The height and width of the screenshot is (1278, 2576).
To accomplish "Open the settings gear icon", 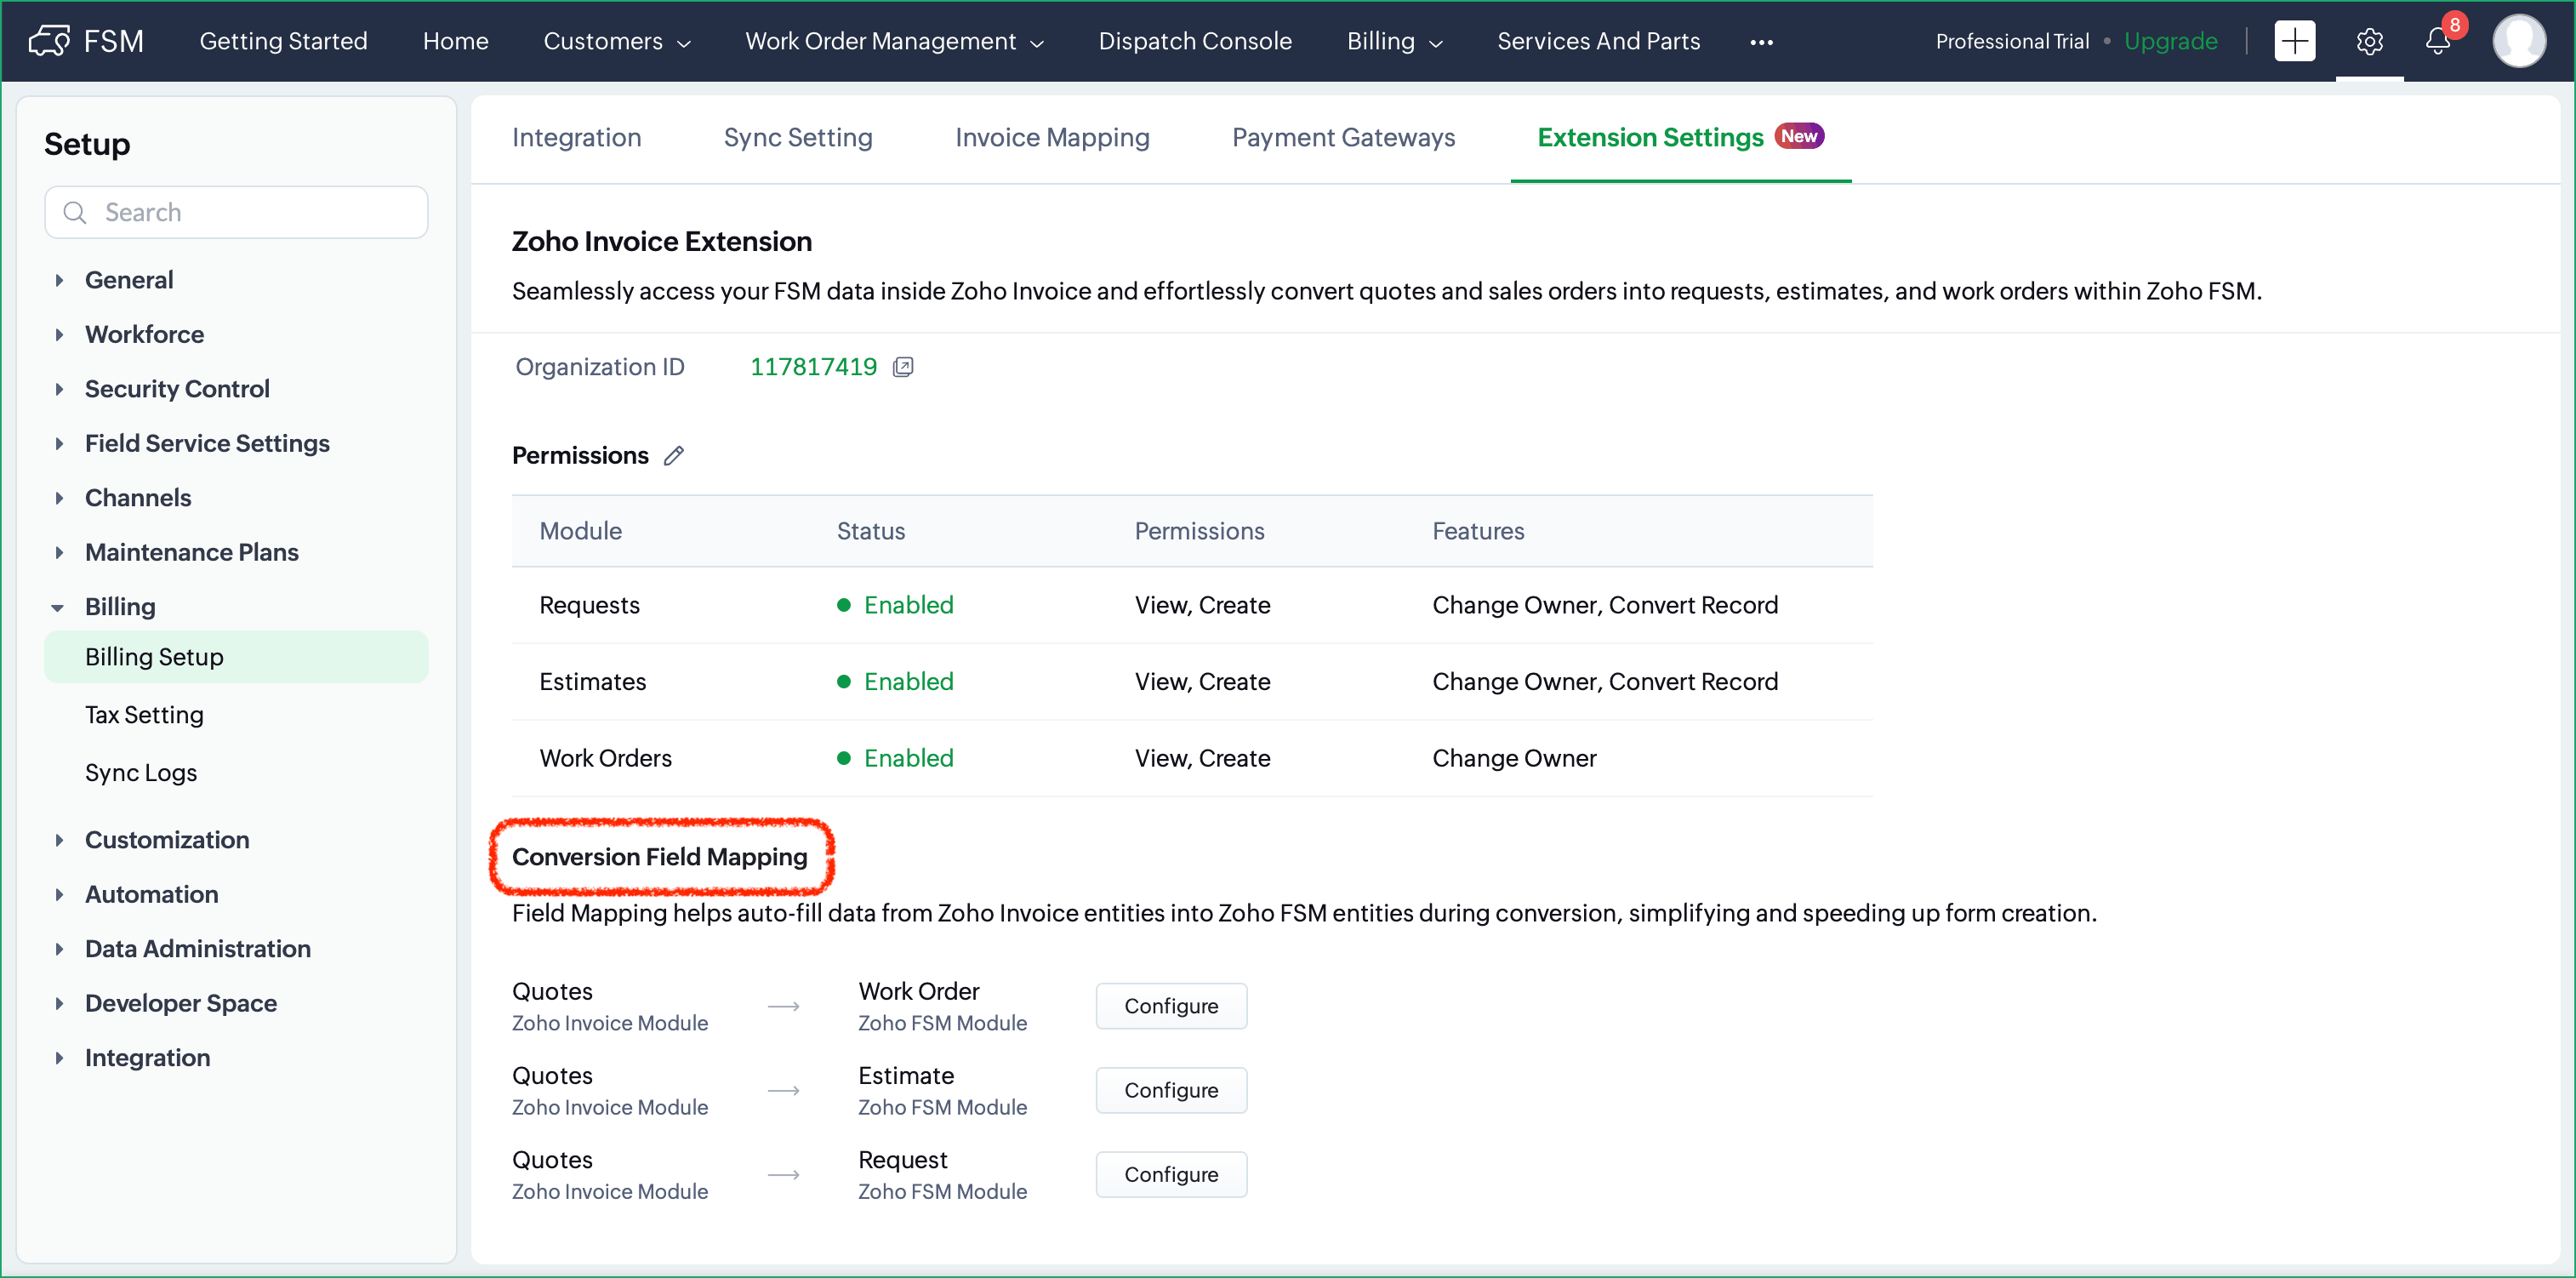I will pos(2369,41).
